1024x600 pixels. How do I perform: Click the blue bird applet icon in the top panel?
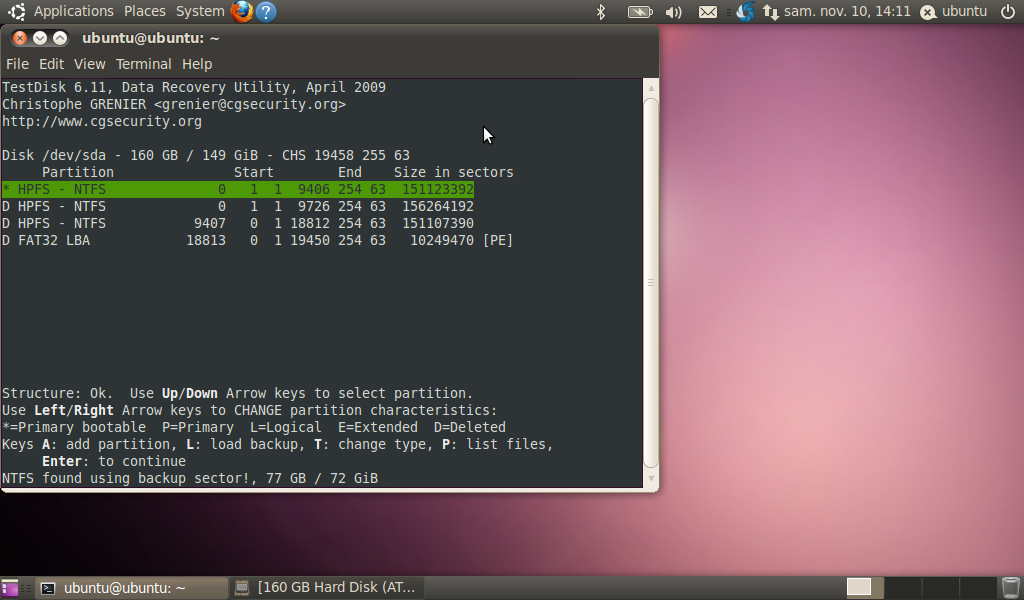pyautogui.click(x=745, y=12)
